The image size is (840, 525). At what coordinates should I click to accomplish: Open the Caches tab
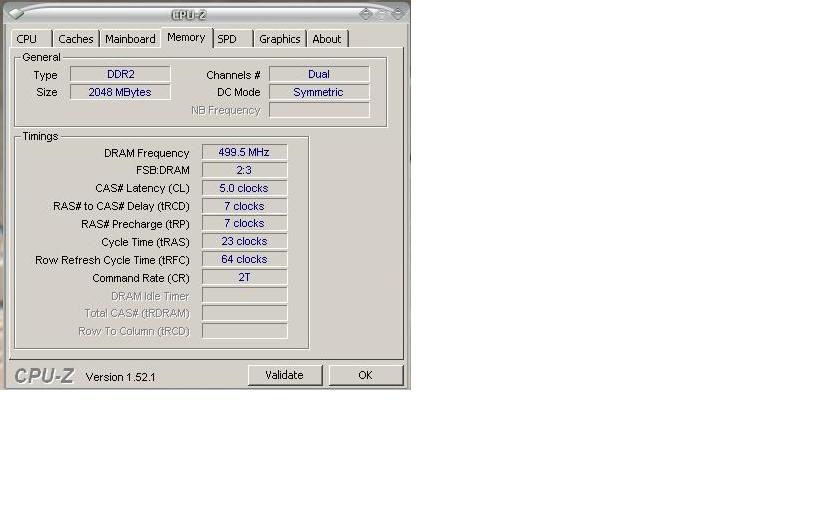coord(76,39)
